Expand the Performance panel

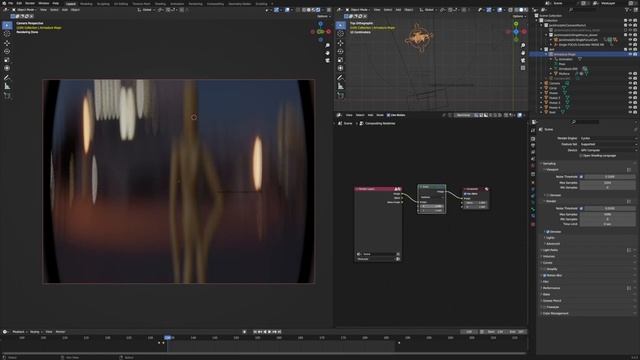pyautogui.click(x=551, y=288)
